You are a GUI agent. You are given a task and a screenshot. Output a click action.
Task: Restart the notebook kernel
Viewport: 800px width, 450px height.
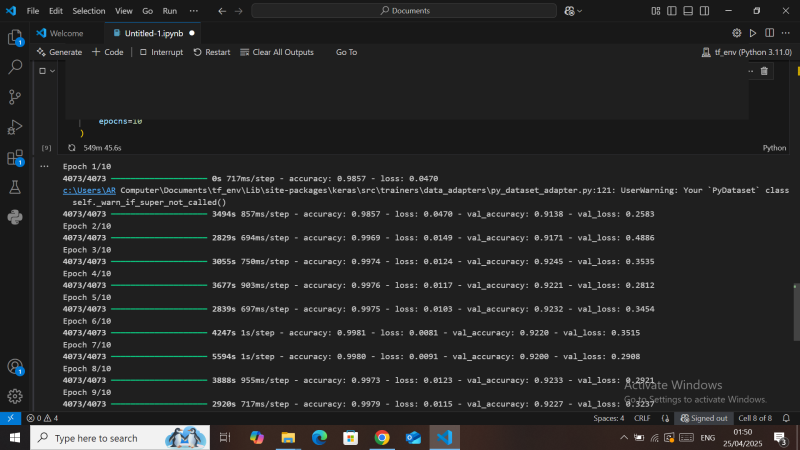click(212, 52)
